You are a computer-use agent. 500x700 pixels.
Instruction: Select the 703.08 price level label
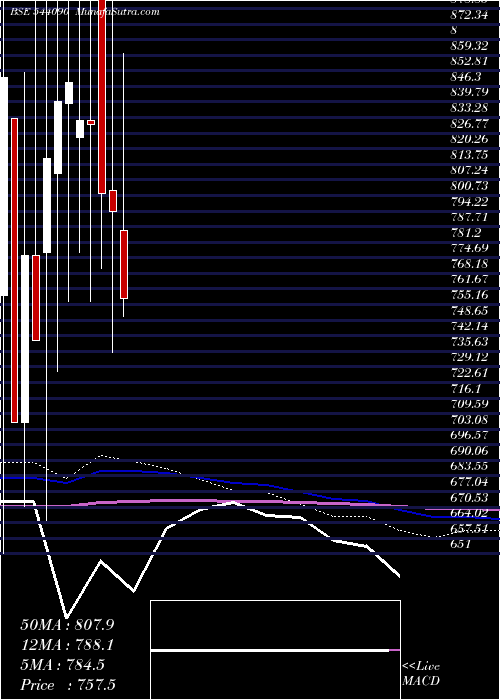468,419
